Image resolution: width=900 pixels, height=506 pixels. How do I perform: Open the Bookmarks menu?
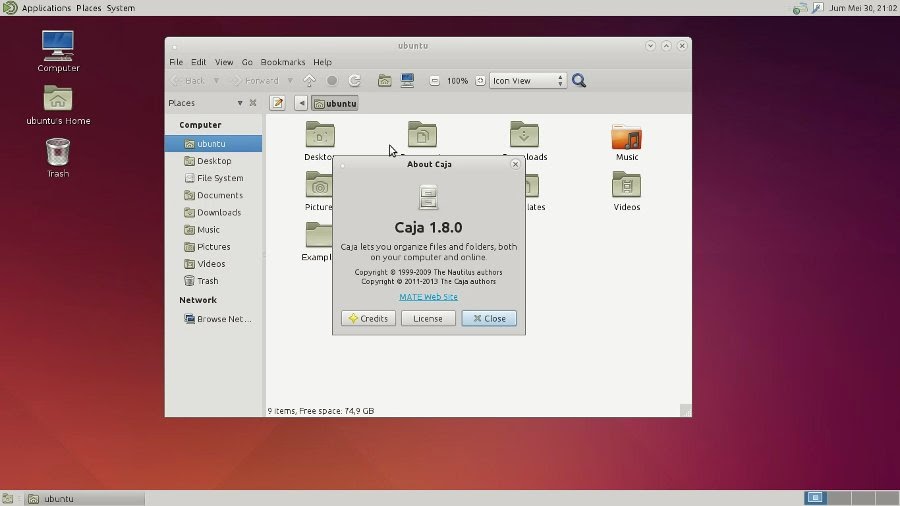(x=283, y=62)
